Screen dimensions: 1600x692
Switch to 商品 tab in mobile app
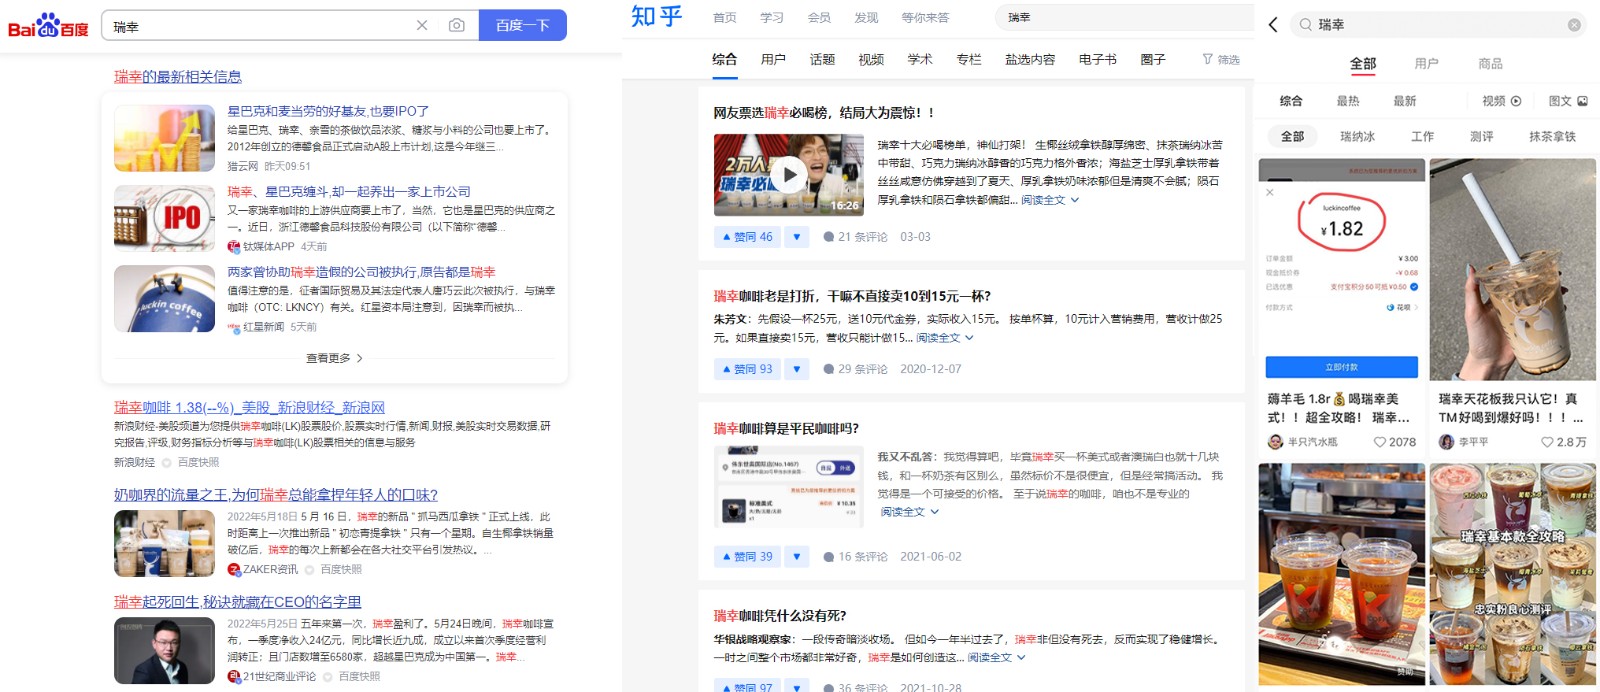pos(1490,64)
